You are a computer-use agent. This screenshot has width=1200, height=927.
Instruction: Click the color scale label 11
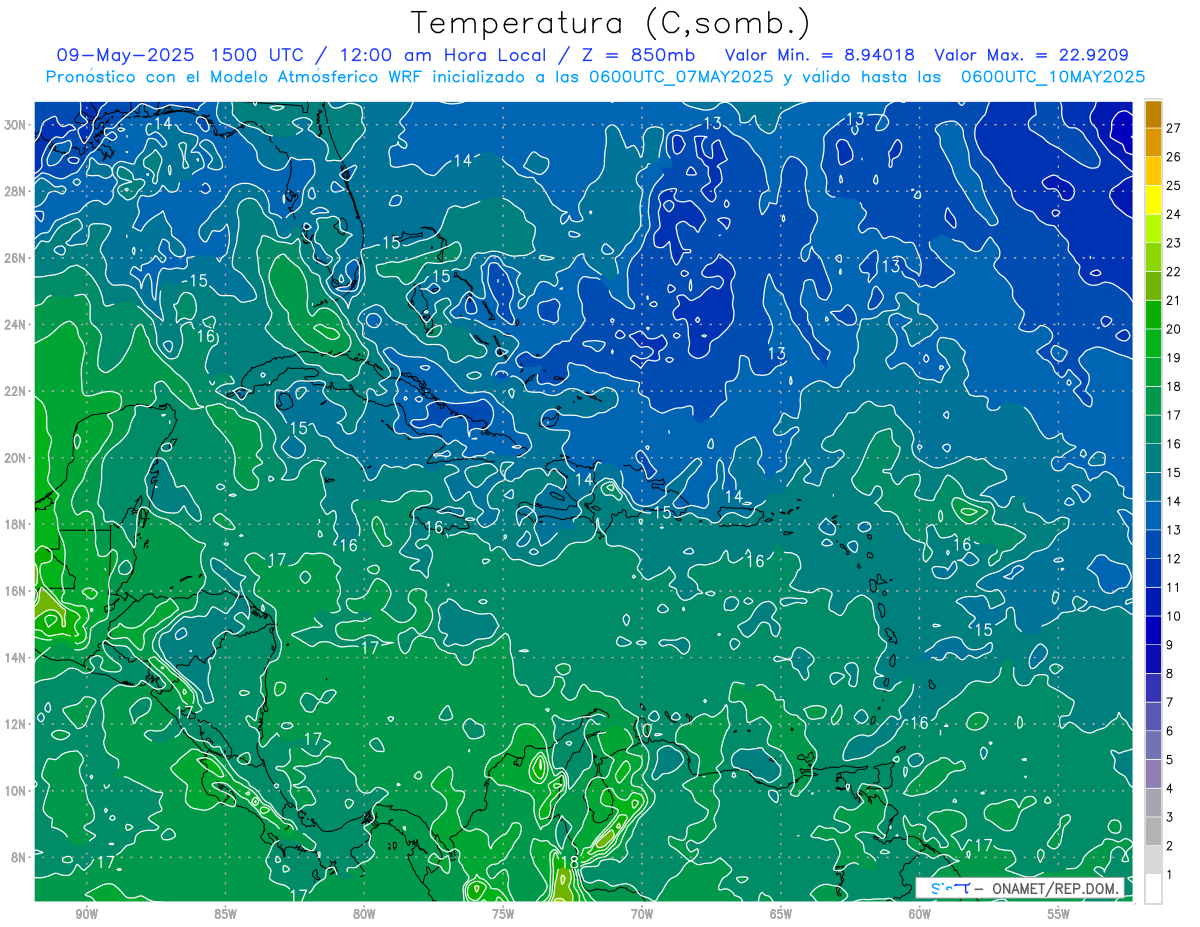[x=1173, y=587]
